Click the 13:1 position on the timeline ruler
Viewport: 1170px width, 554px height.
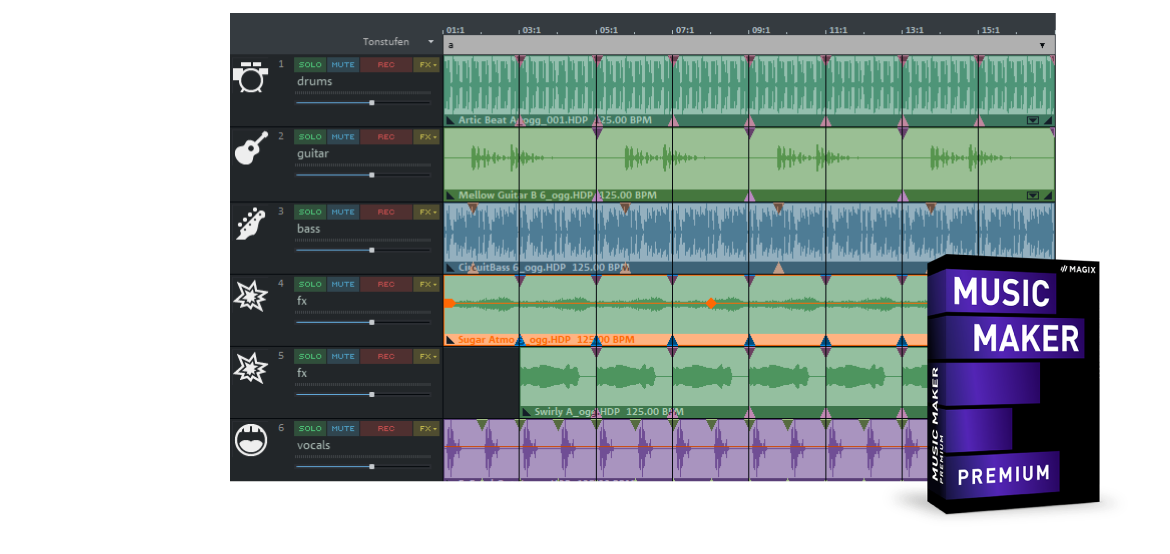pos(915,31)
